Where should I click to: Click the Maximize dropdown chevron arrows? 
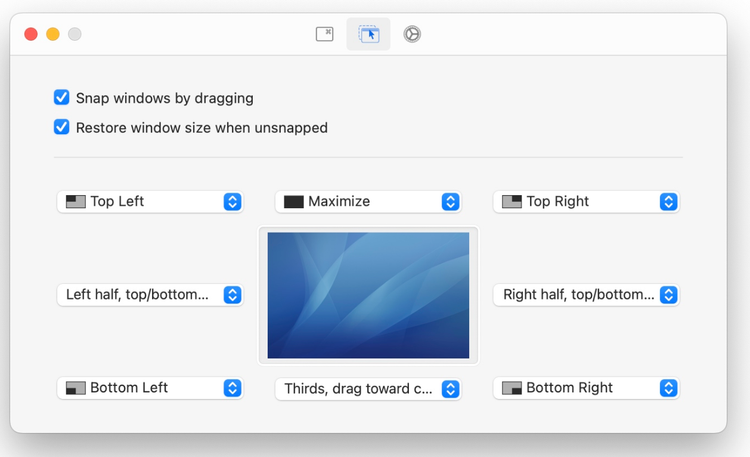click(x=450, y=201)
